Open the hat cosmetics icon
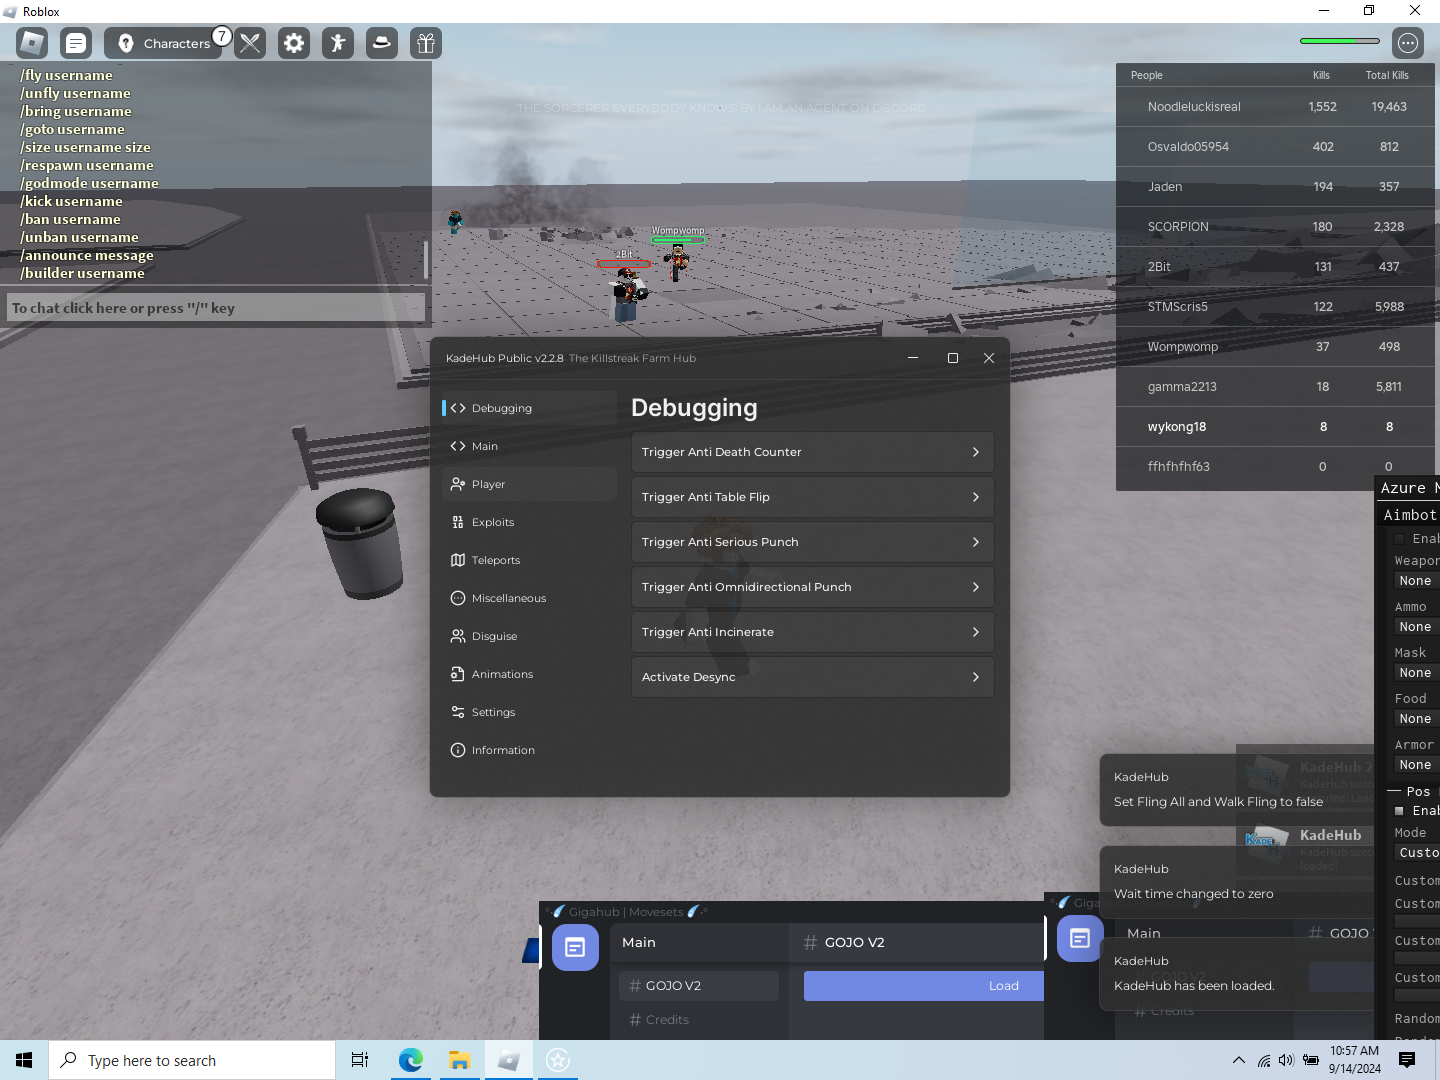This screenshot has width=1440, height=1080. [x=382, y=43]
